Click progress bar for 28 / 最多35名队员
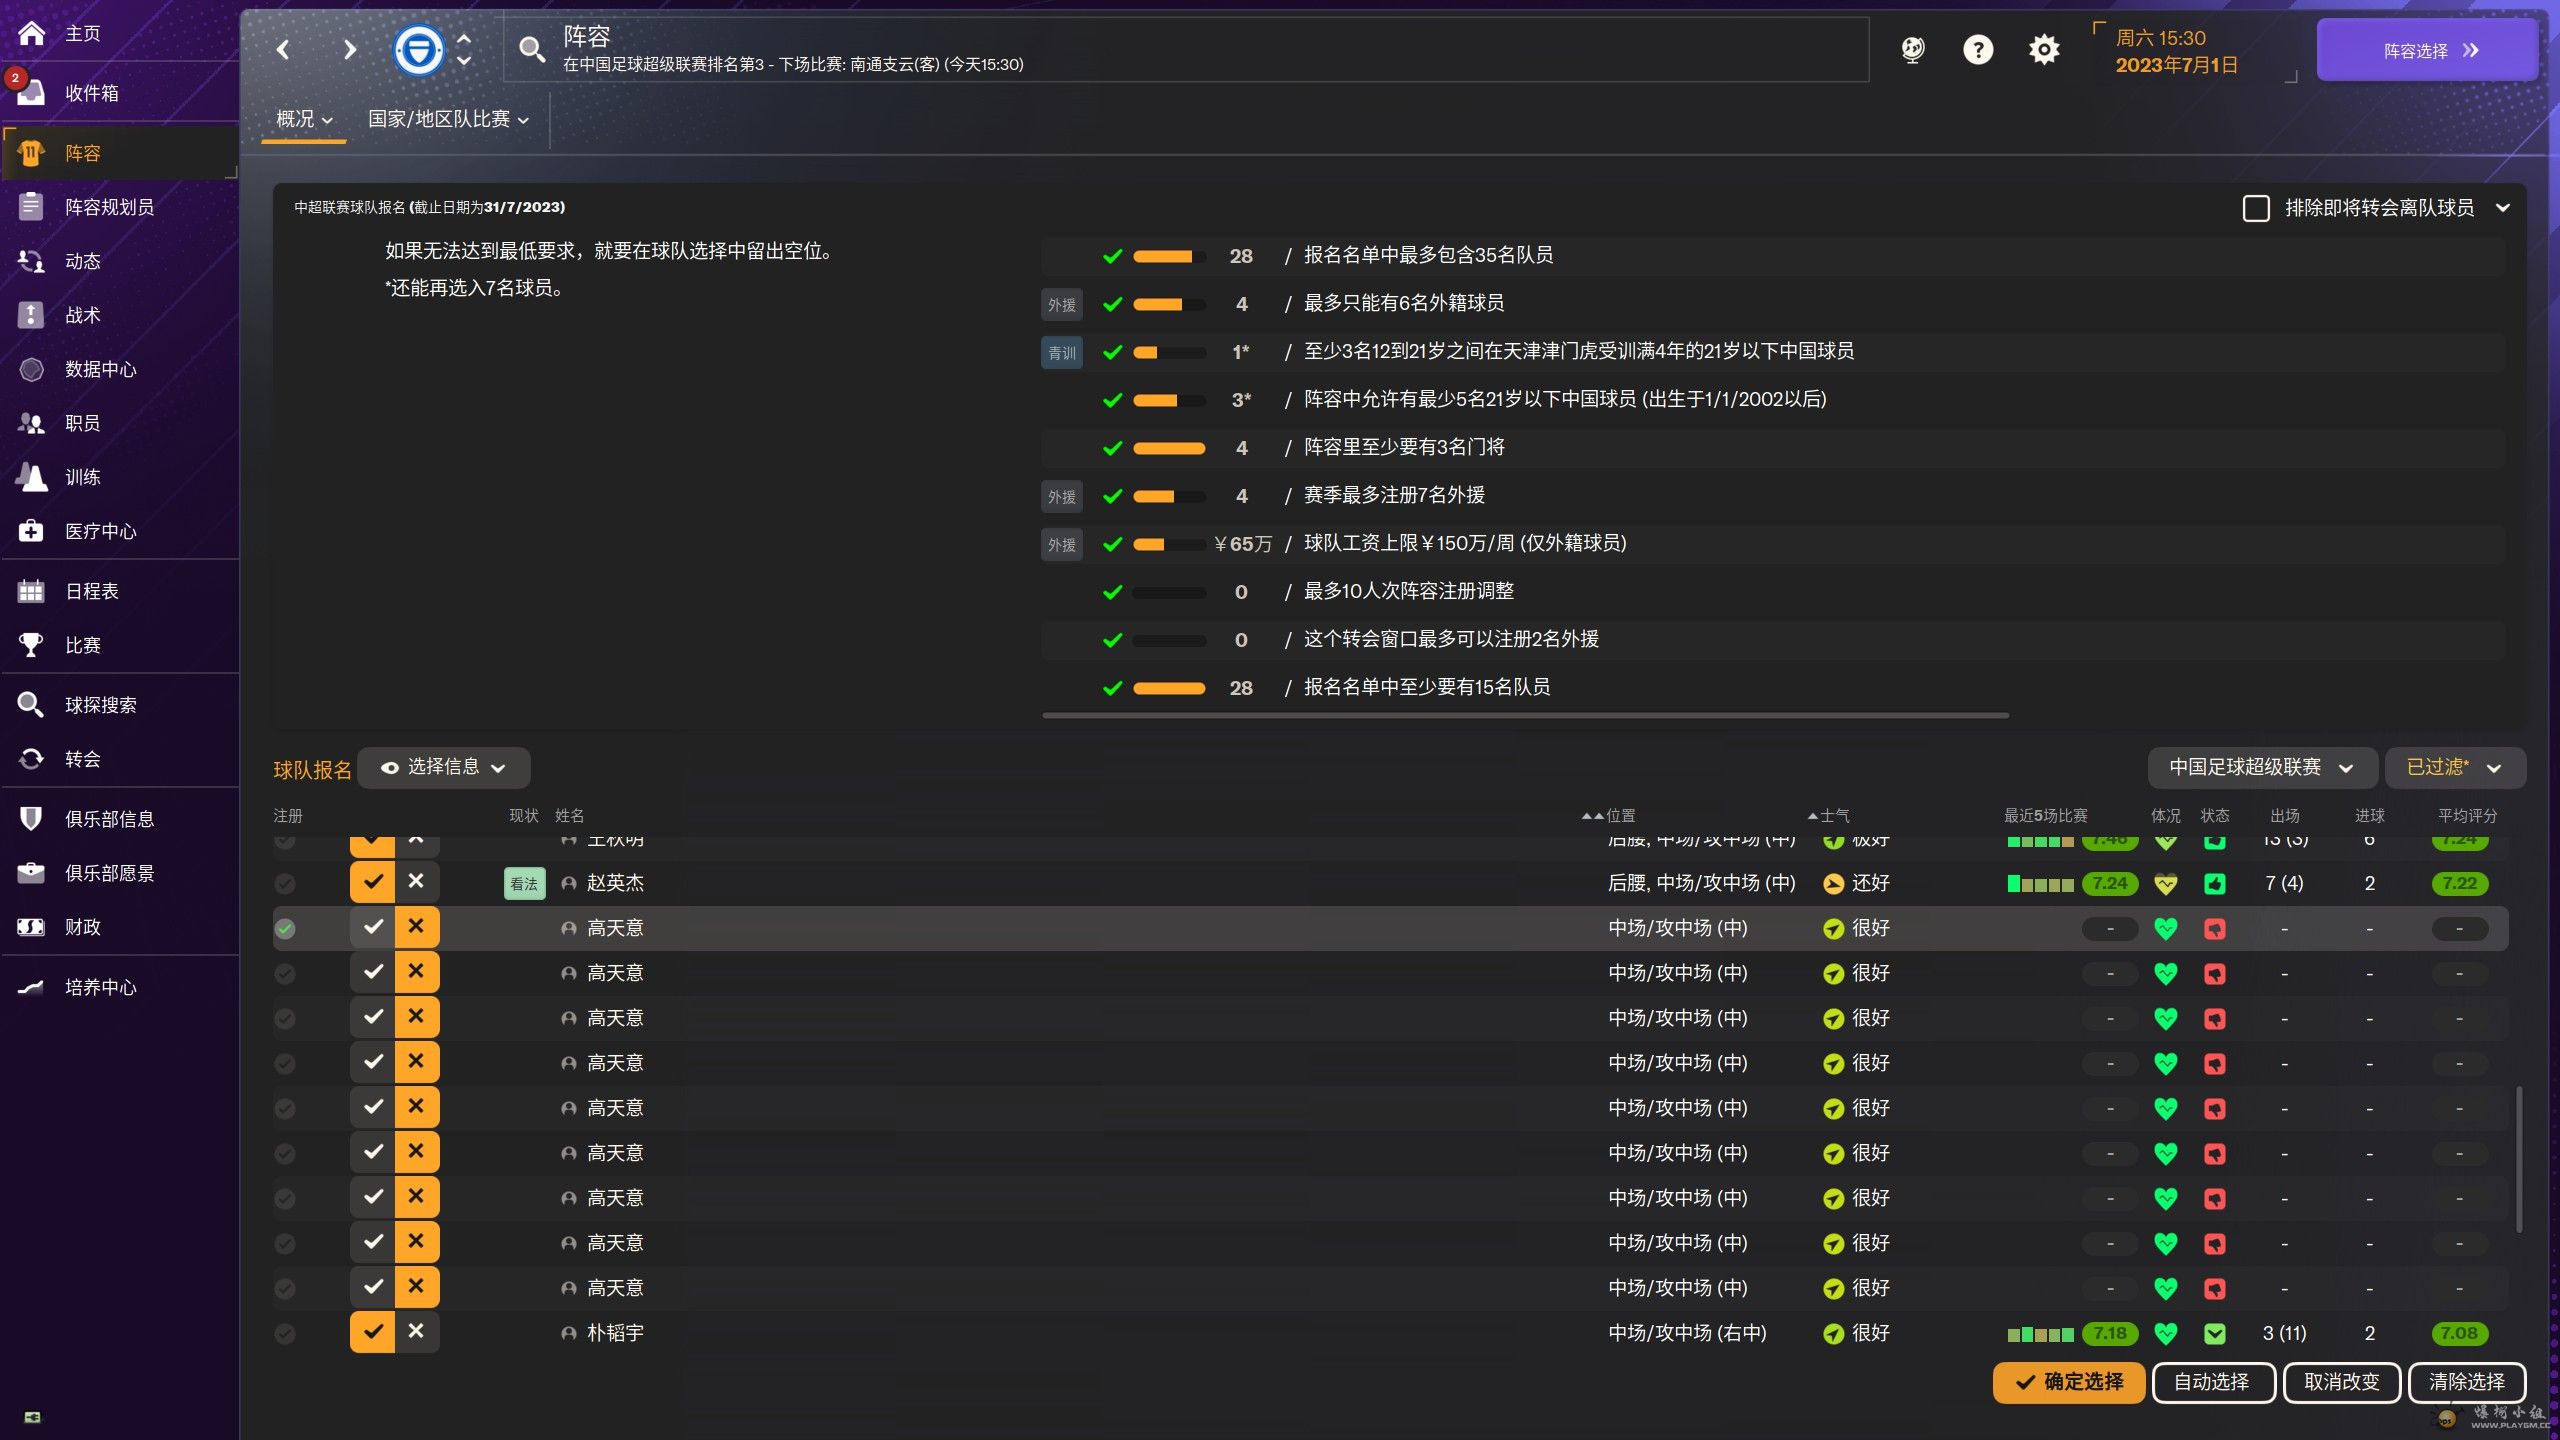 (1169, 256)
